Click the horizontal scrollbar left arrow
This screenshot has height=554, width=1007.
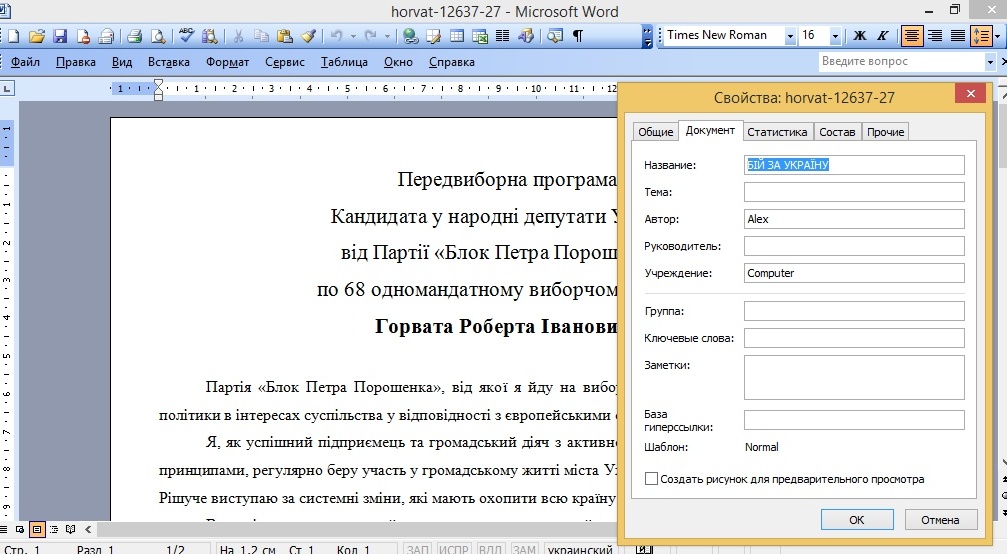point(88,530)
